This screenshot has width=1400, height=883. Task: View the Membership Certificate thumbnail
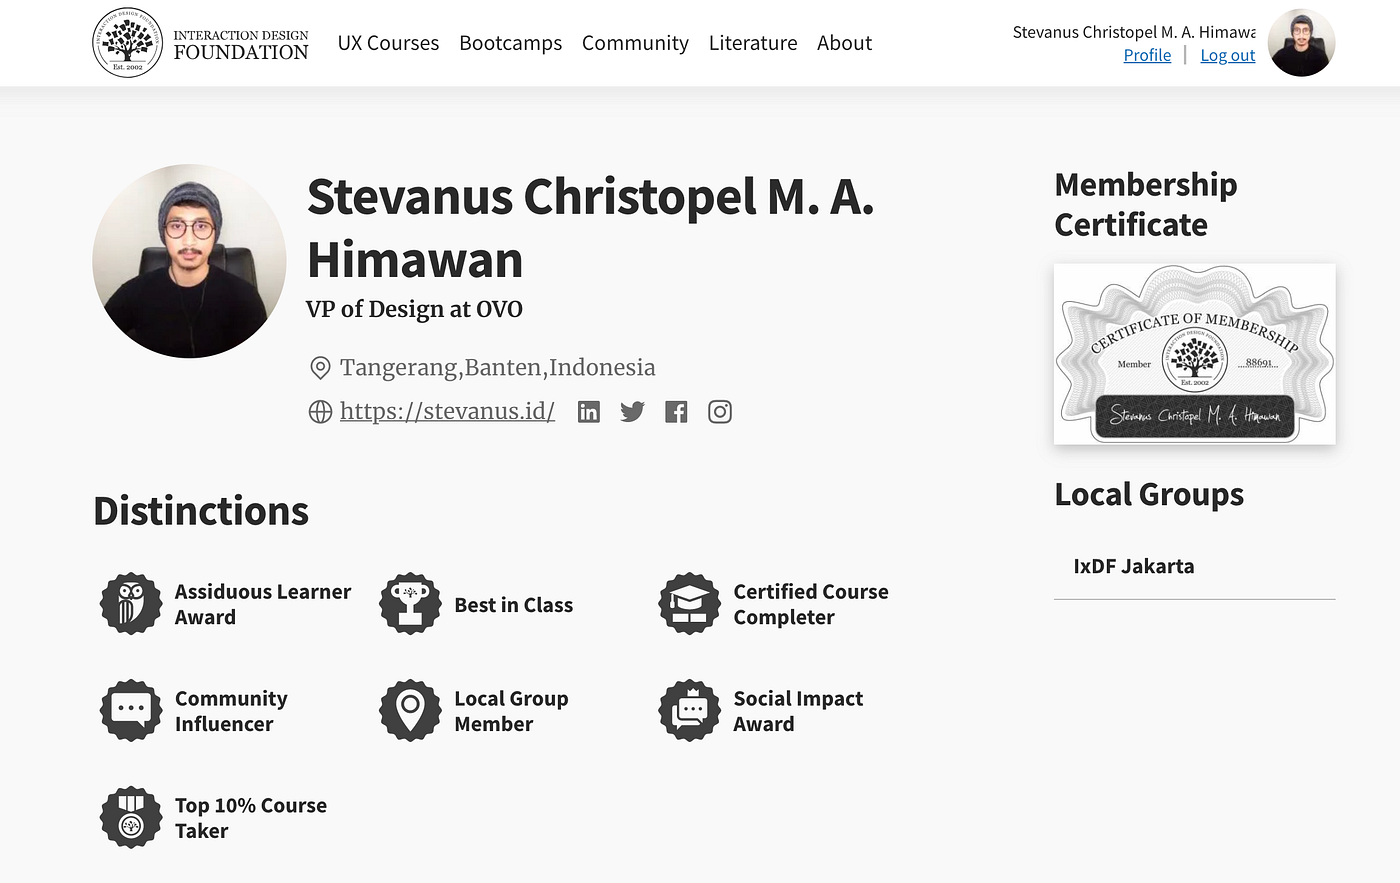(1195, 354)
